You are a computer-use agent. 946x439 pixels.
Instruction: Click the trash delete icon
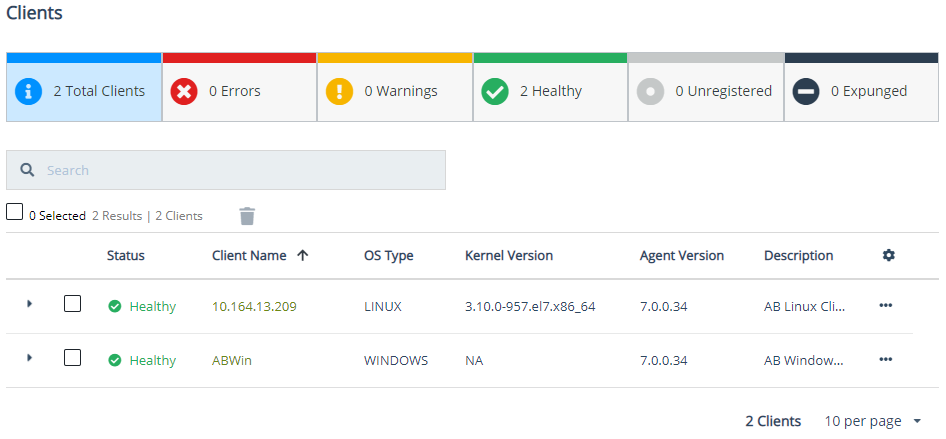pyautogui.click(x=247, y=216)
